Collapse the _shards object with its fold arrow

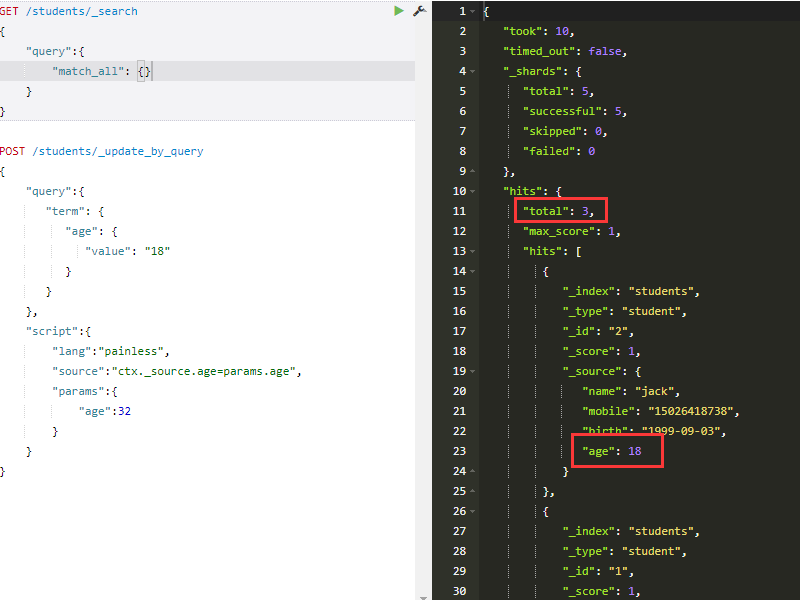pos(470,71)
